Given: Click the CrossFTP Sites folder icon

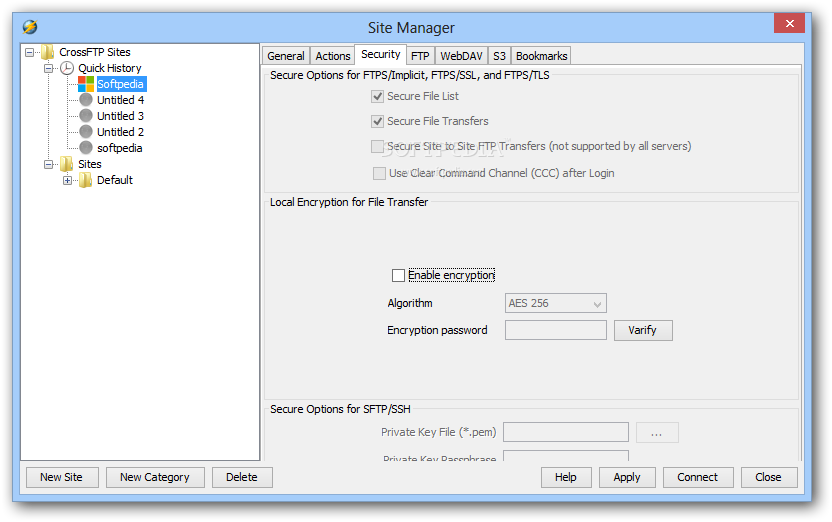Looking at the screenshot, I should 48,52.
